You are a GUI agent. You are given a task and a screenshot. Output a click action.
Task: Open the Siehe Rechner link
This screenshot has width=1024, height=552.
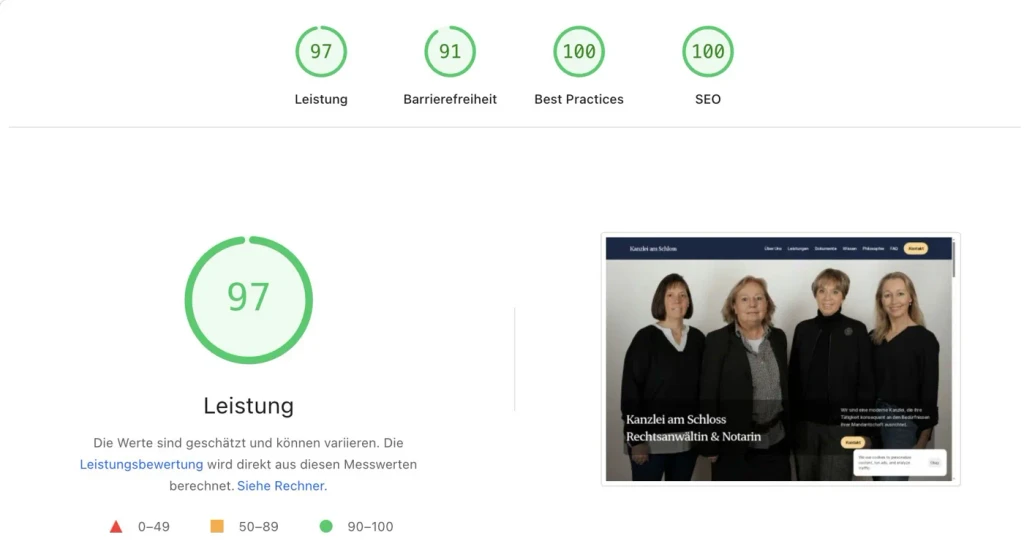click(x=281, y=486)
